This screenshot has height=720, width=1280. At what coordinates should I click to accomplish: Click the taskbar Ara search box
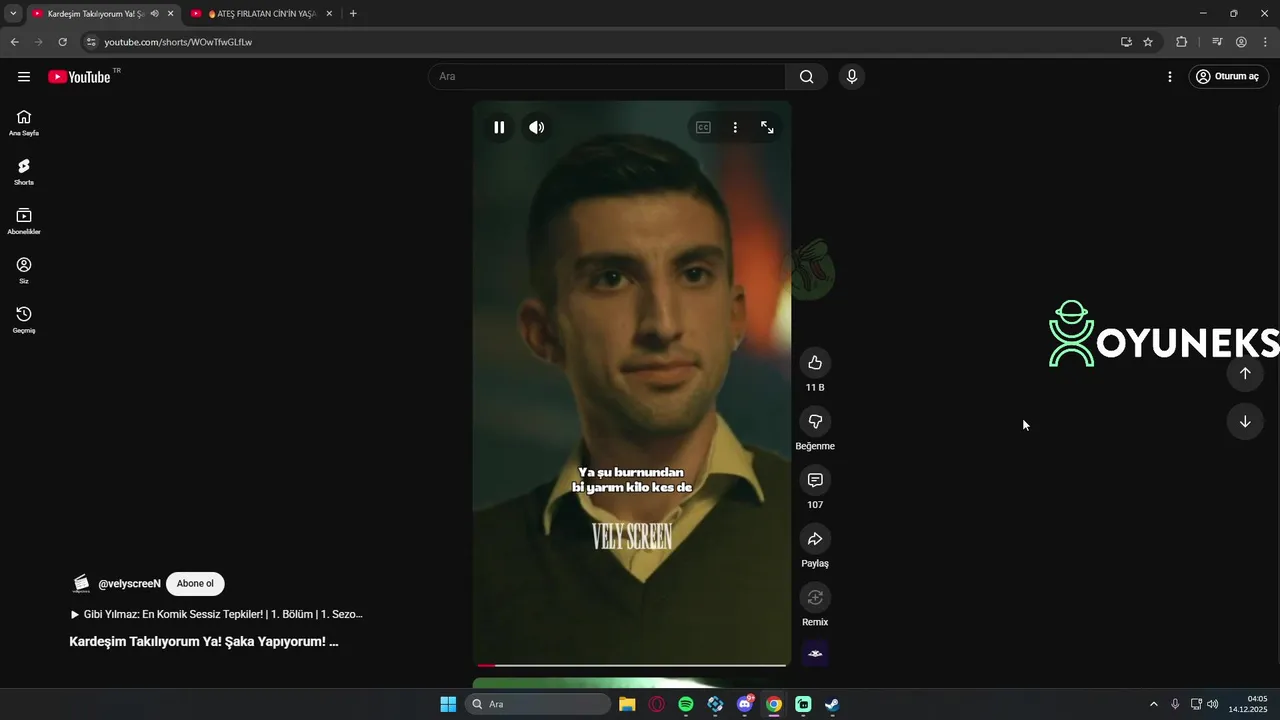538,704
